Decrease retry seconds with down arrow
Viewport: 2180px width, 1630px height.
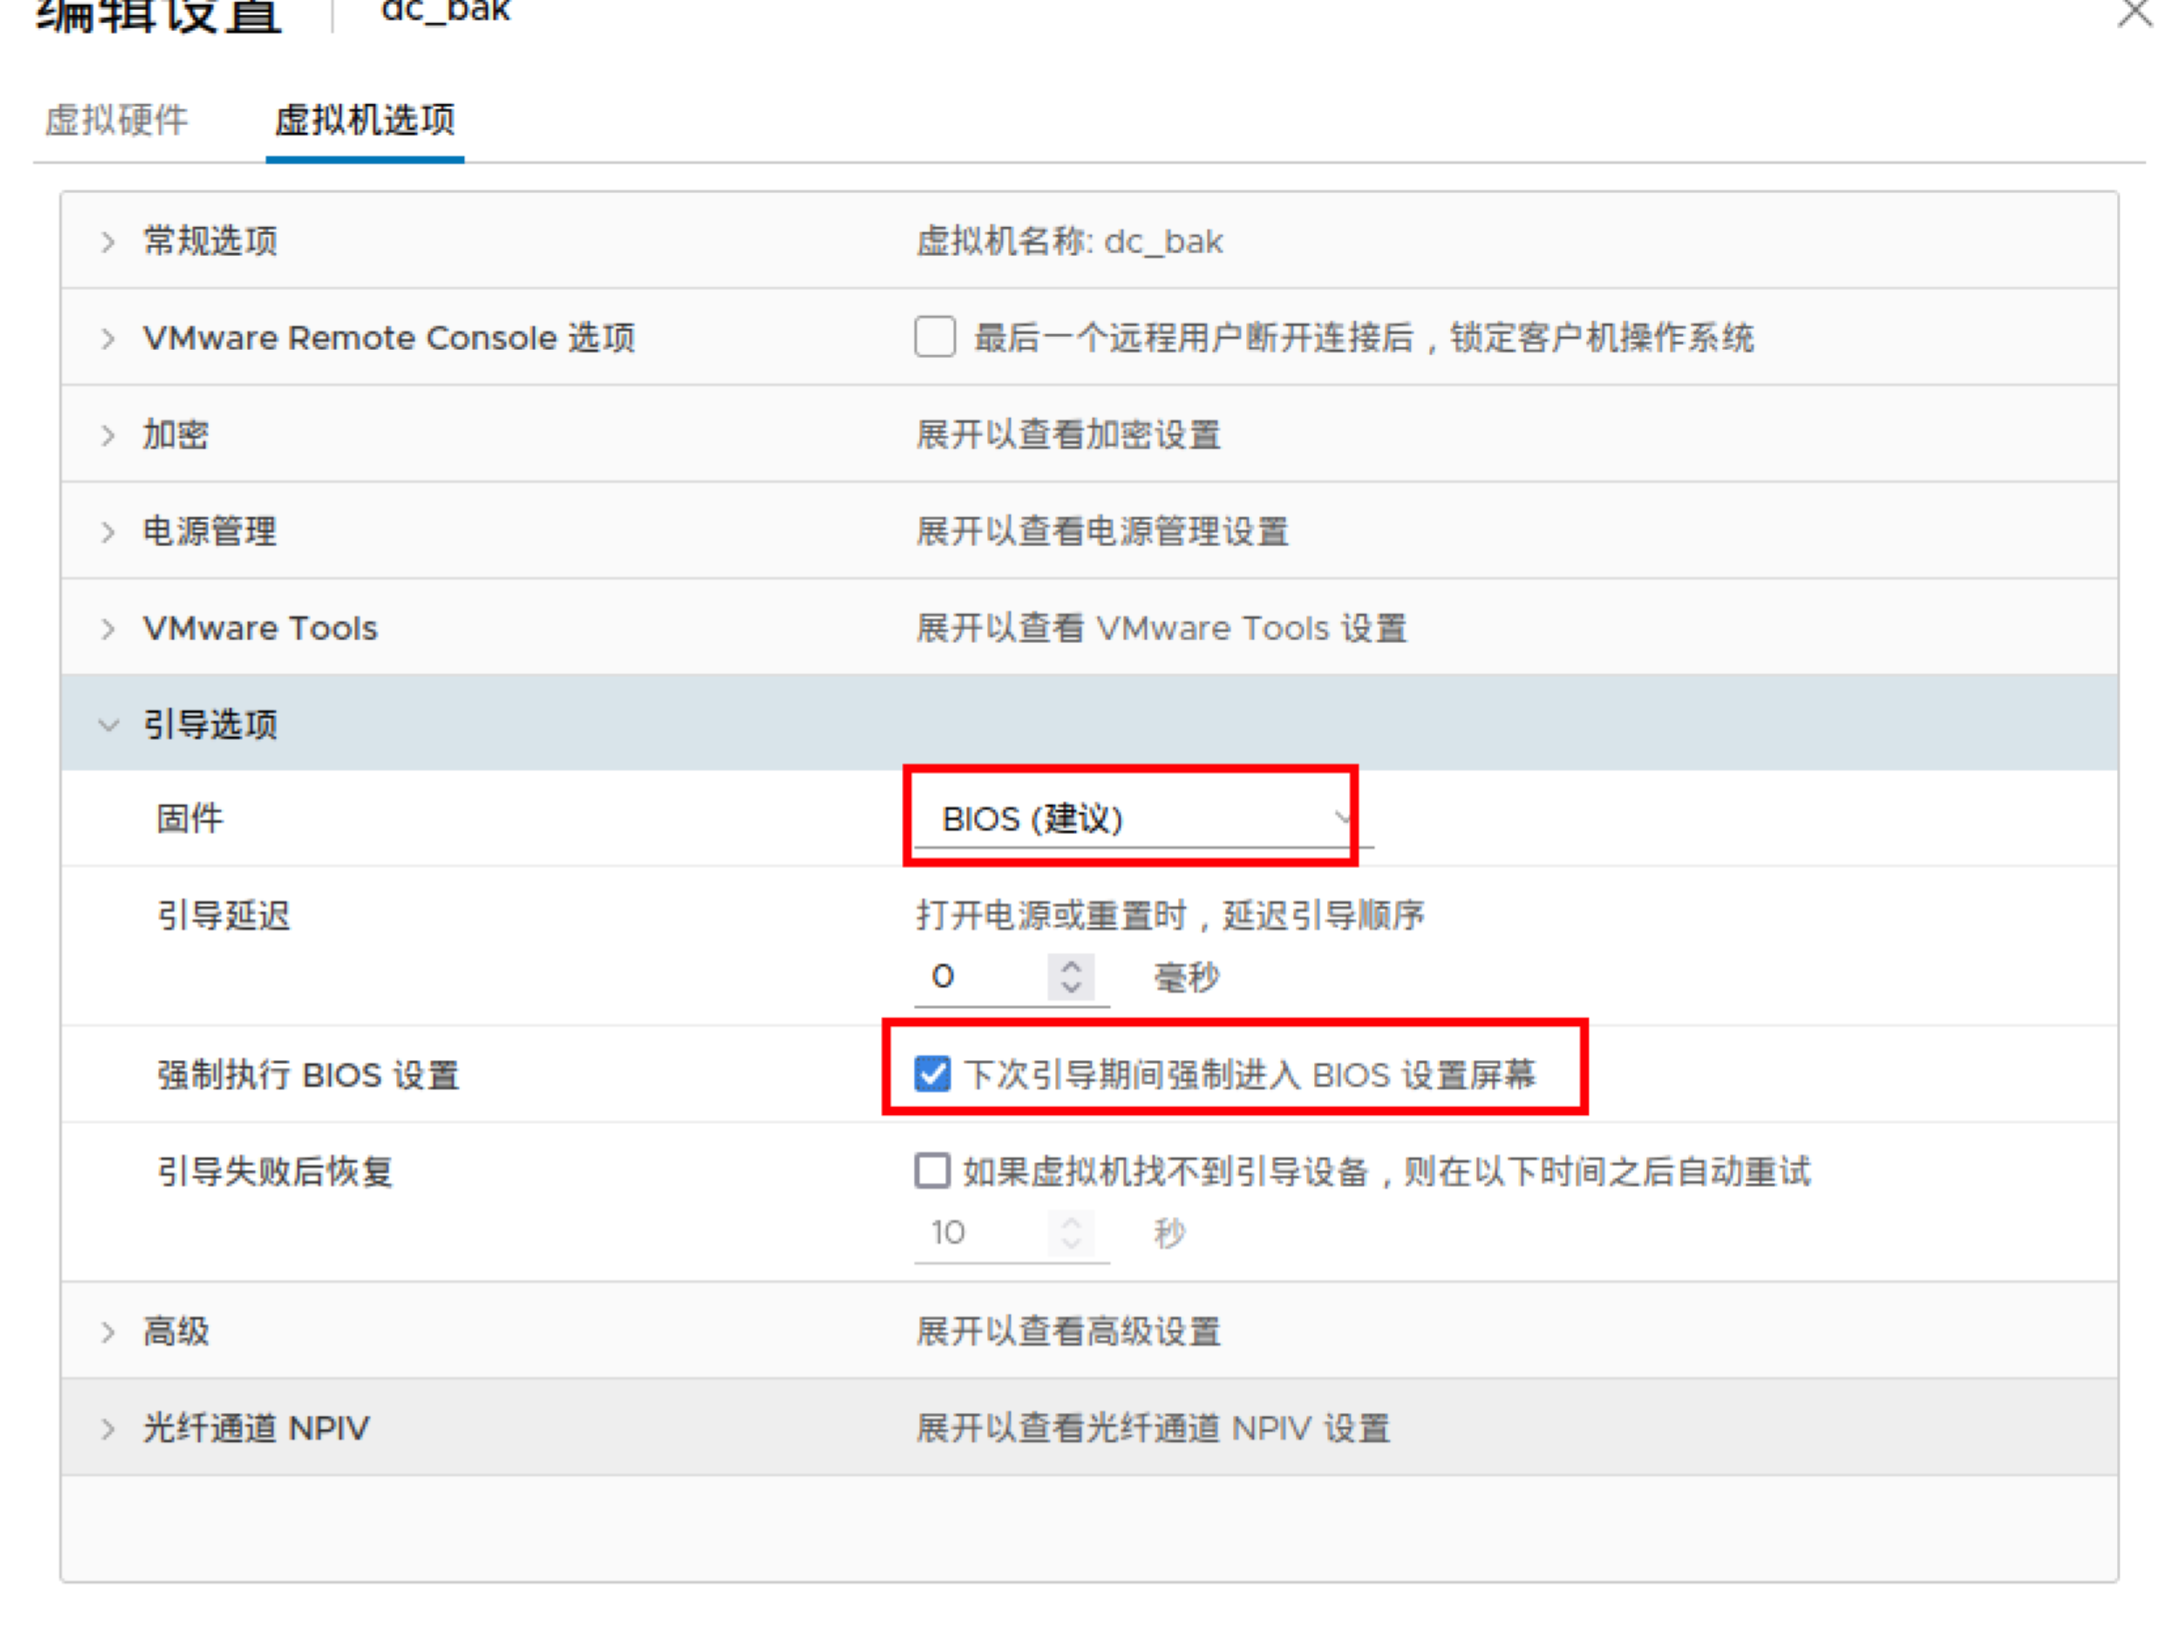[1071, 1244]
